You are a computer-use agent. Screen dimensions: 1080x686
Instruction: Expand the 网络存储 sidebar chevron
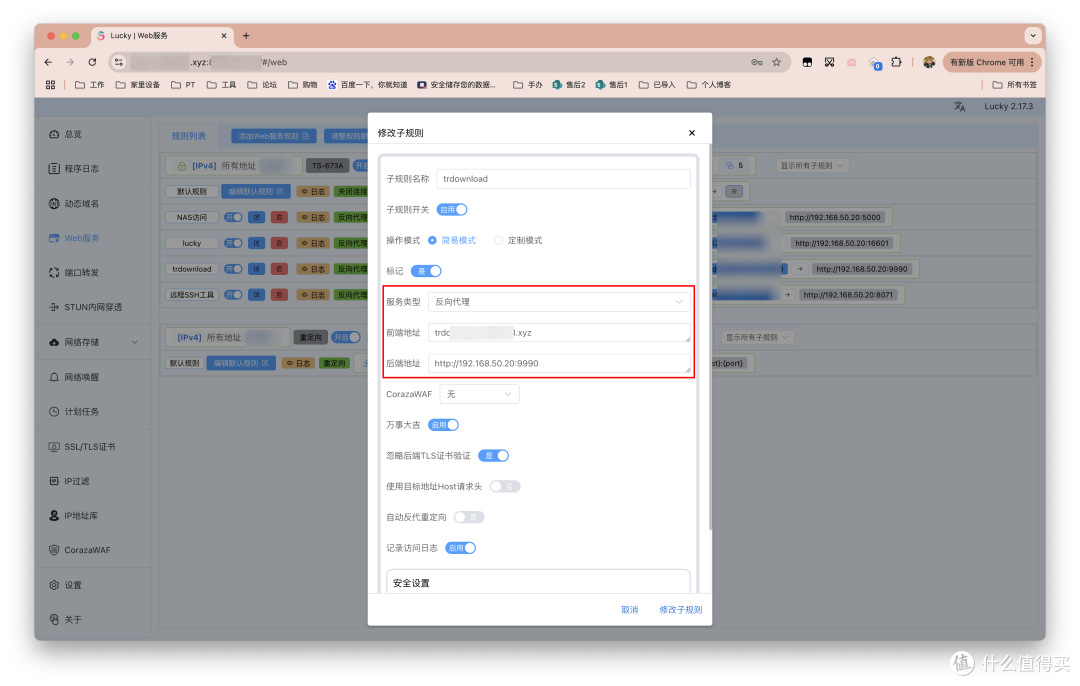pyautogui.click(x=134, y=342)
